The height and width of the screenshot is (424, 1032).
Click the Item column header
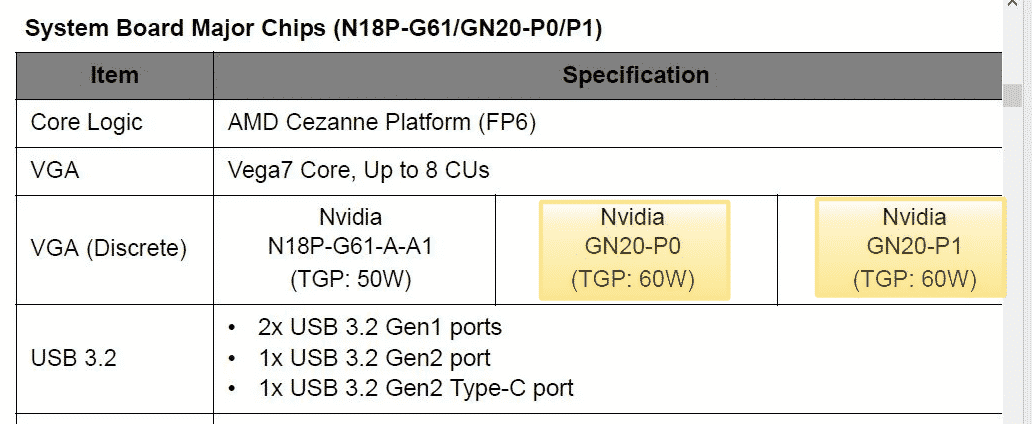coord(114,75)
